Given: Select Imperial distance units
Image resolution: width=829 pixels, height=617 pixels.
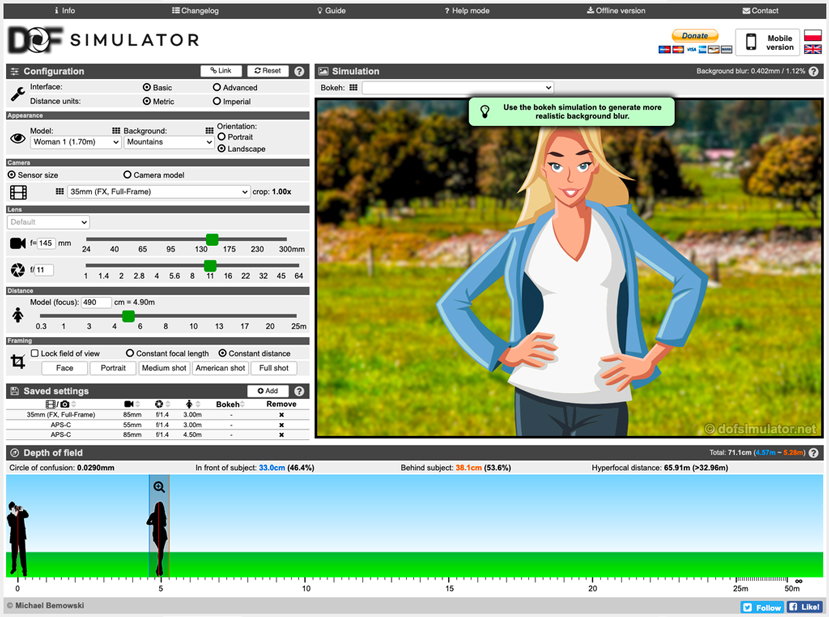Looking at the screenshot, I should pyautogui.click(x=217, y=101).
